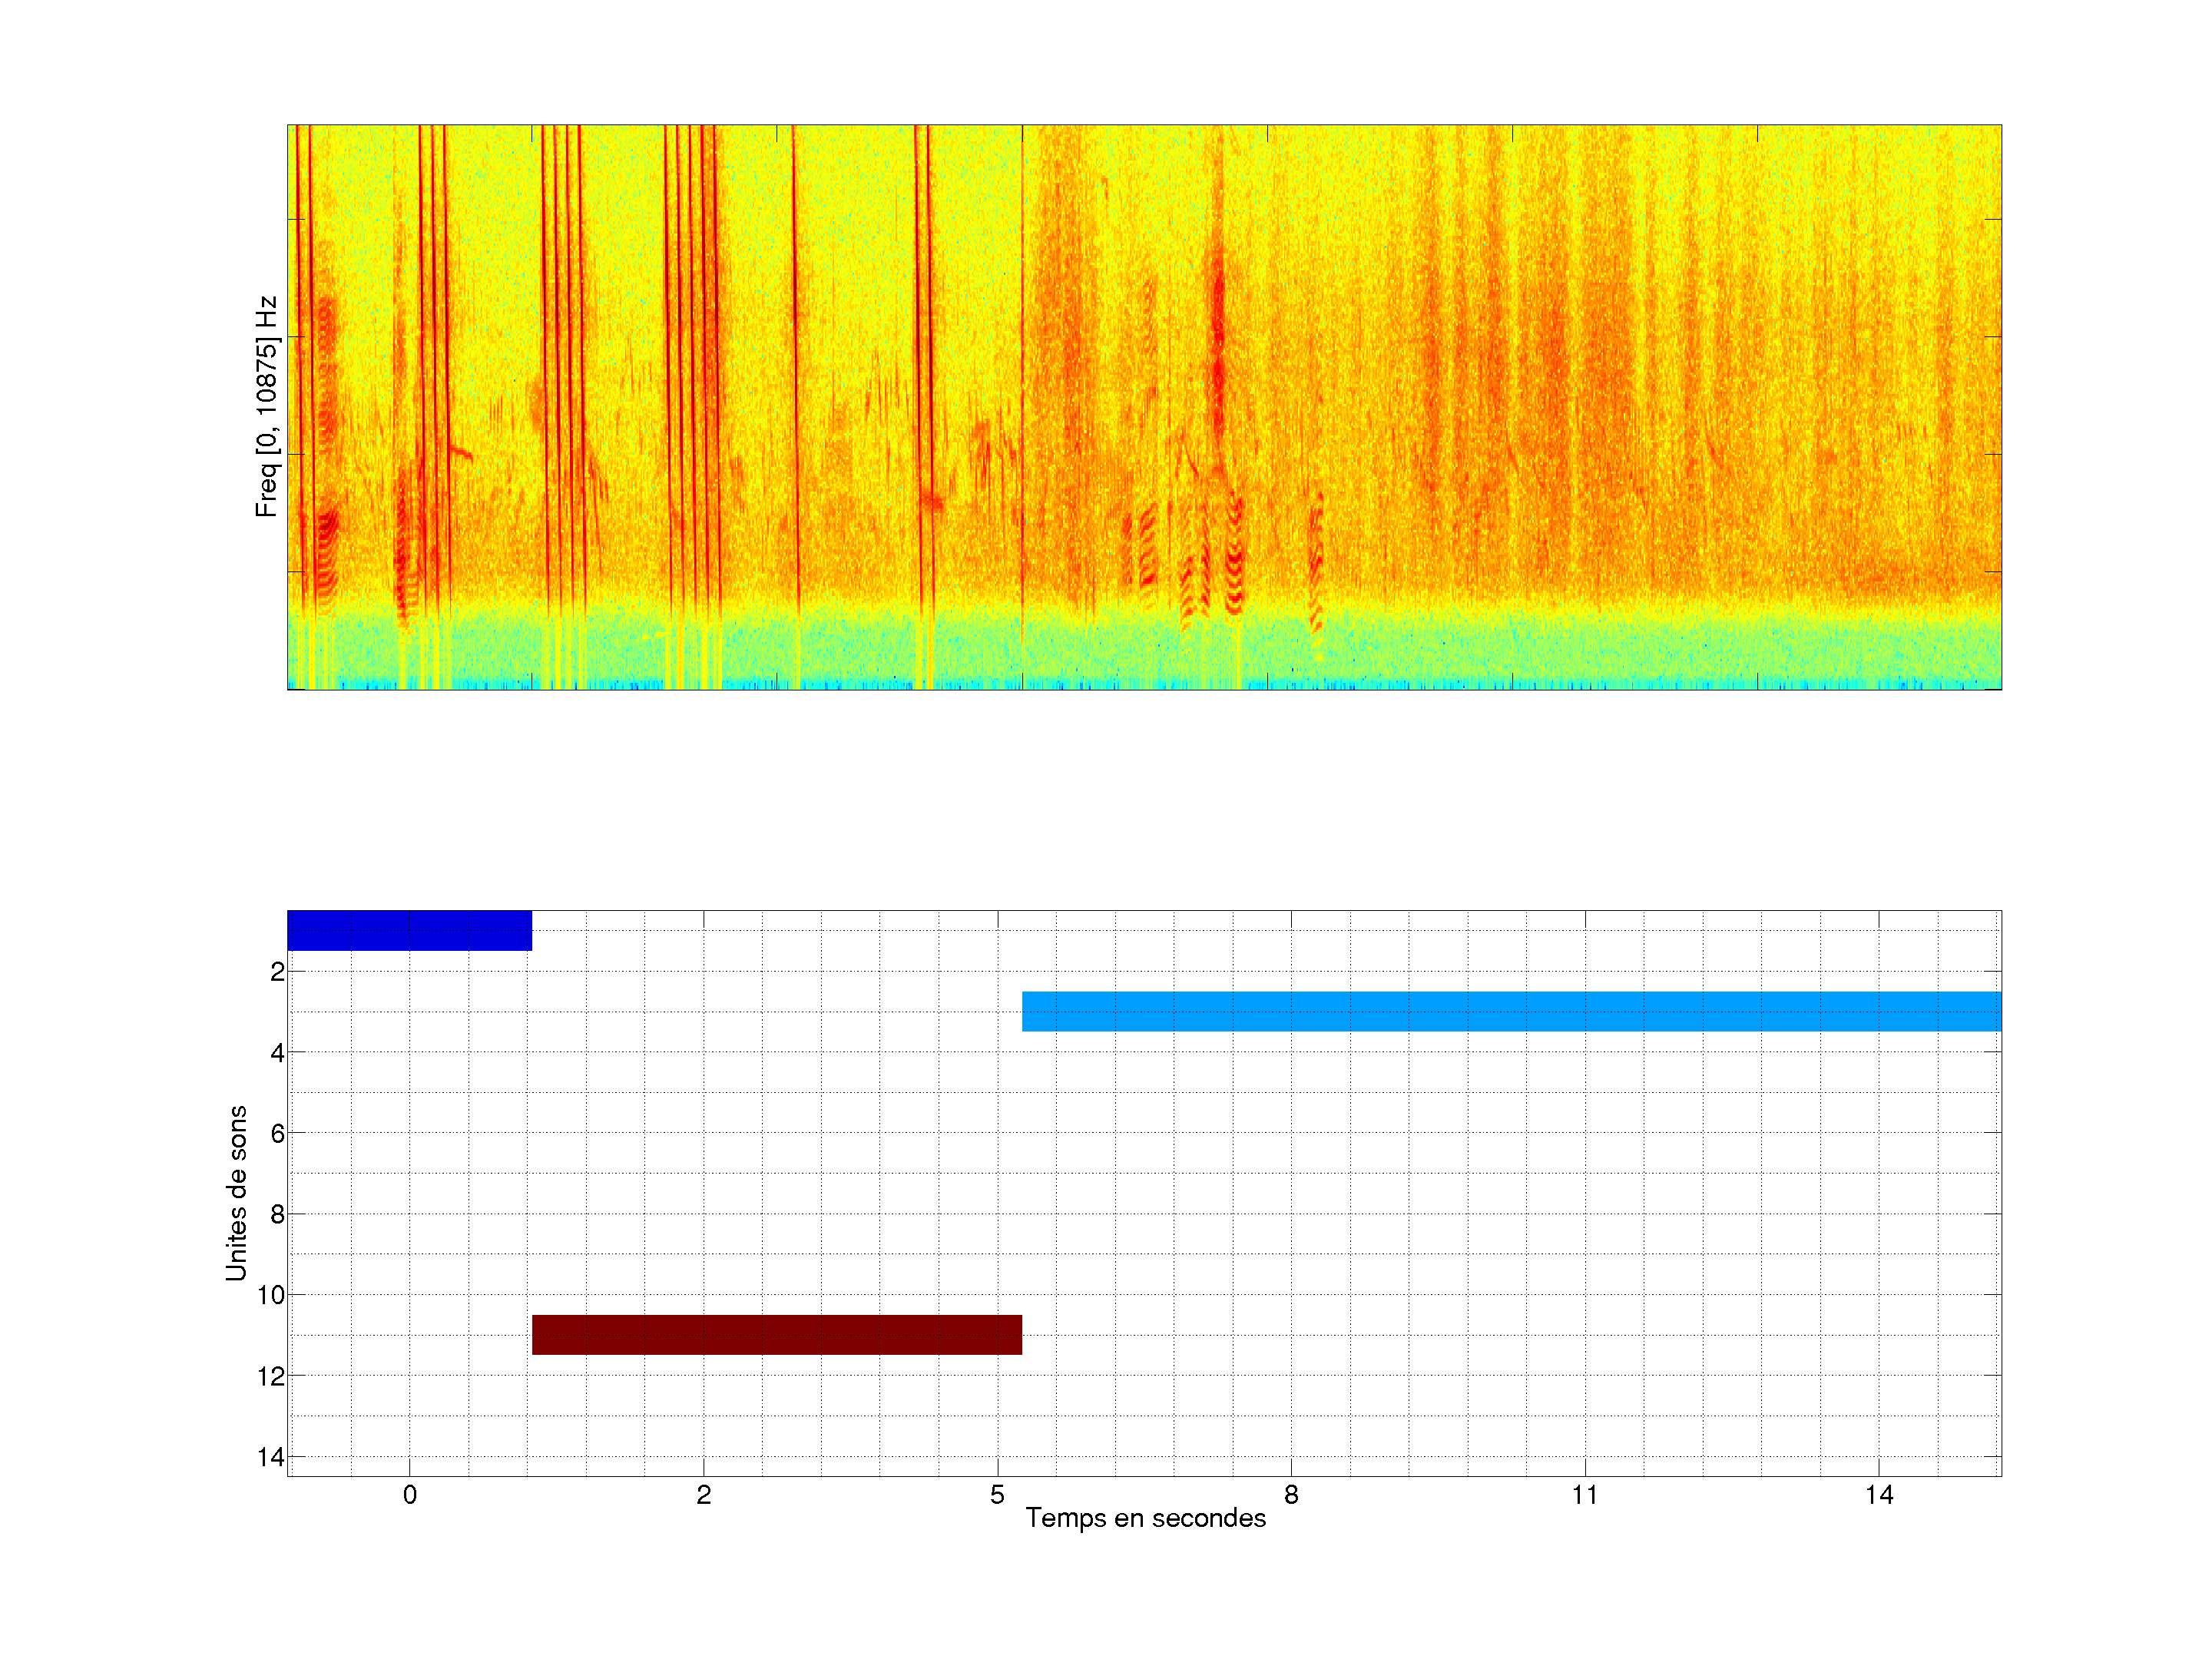Click the y-axis tick label 14 on lower plot
The height and width of the screenshot is (1659, 2212).
[271, 1457]
